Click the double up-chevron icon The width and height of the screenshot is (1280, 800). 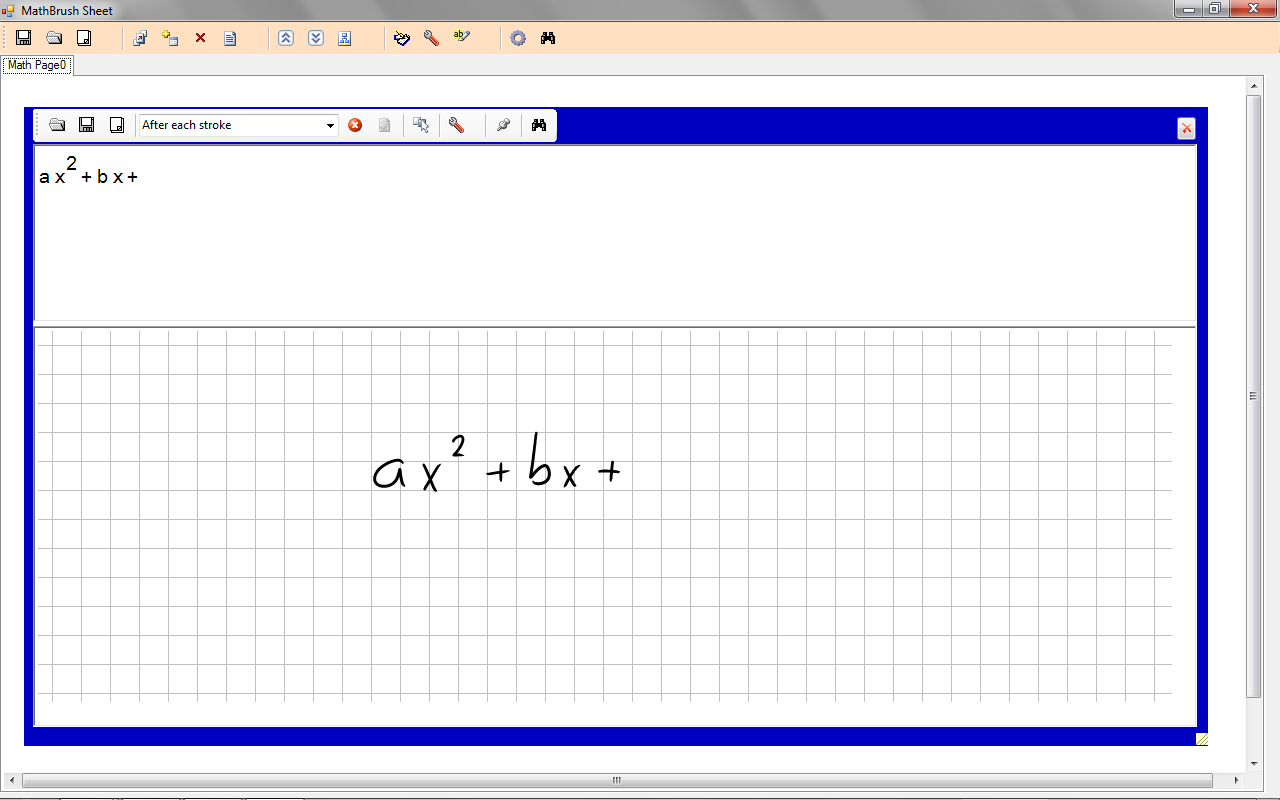(x=286, y=38)
